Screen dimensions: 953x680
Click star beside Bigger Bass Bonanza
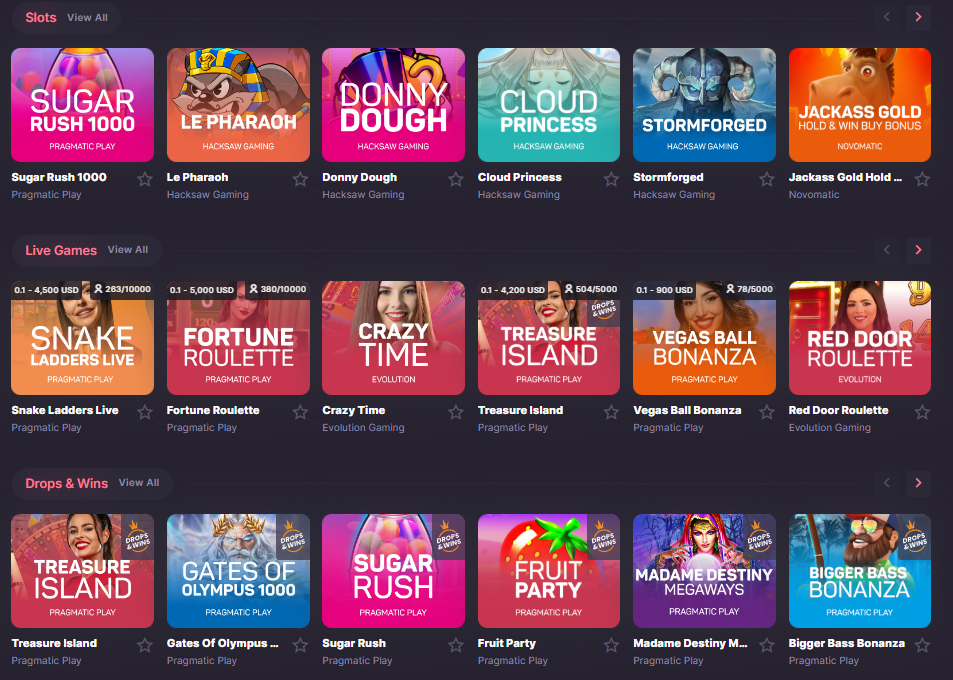tap(922, 645)
